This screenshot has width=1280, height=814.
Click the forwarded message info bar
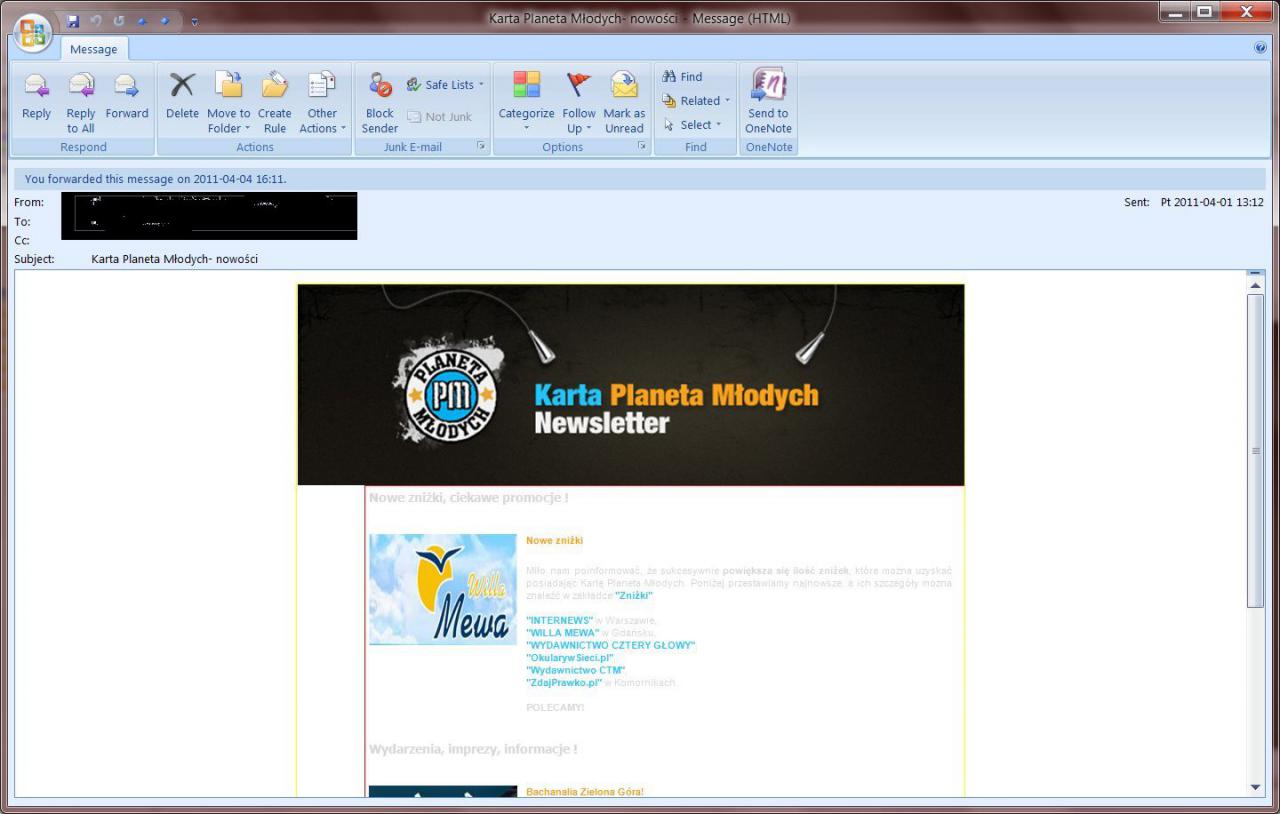(640, 179)
